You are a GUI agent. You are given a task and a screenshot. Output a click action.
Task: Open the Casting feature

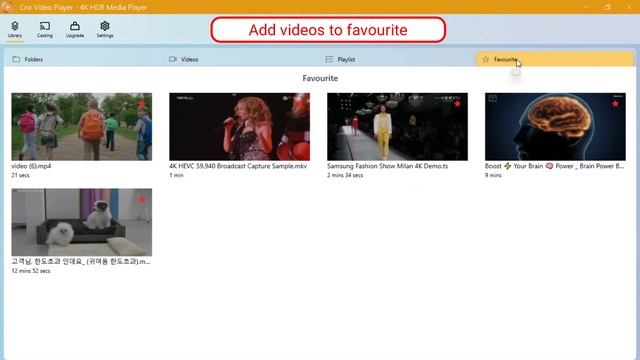tap(45, 29)
